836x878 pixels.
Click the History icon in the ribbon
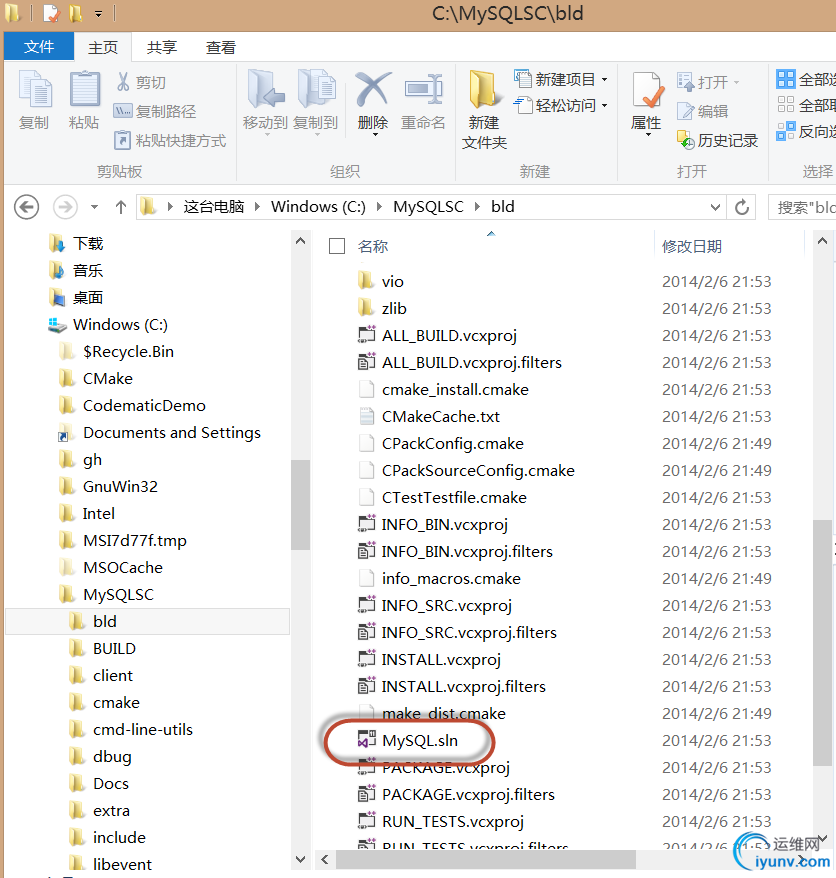coord(685,139)
